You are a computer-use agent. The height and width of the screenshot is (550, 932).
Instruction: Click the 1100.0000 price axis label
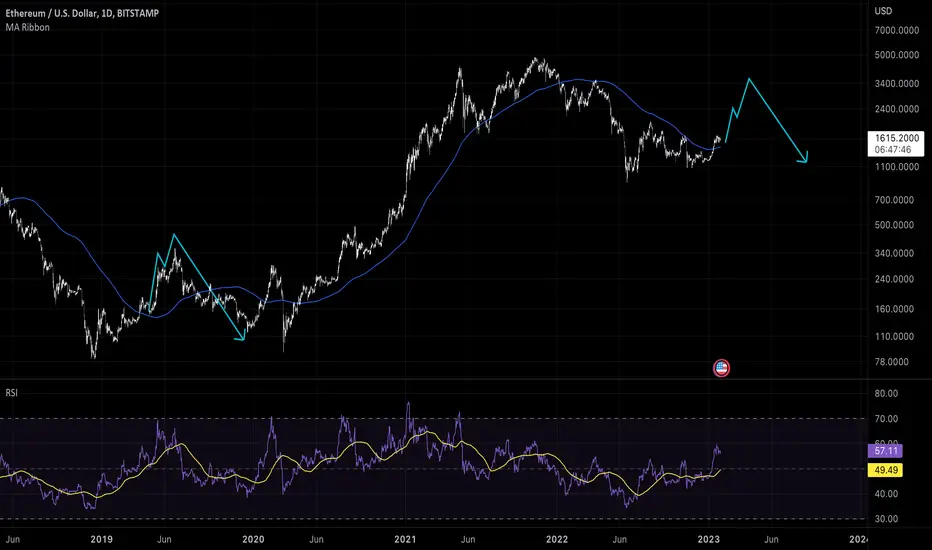pyautogui.click(x=896, y=167)
